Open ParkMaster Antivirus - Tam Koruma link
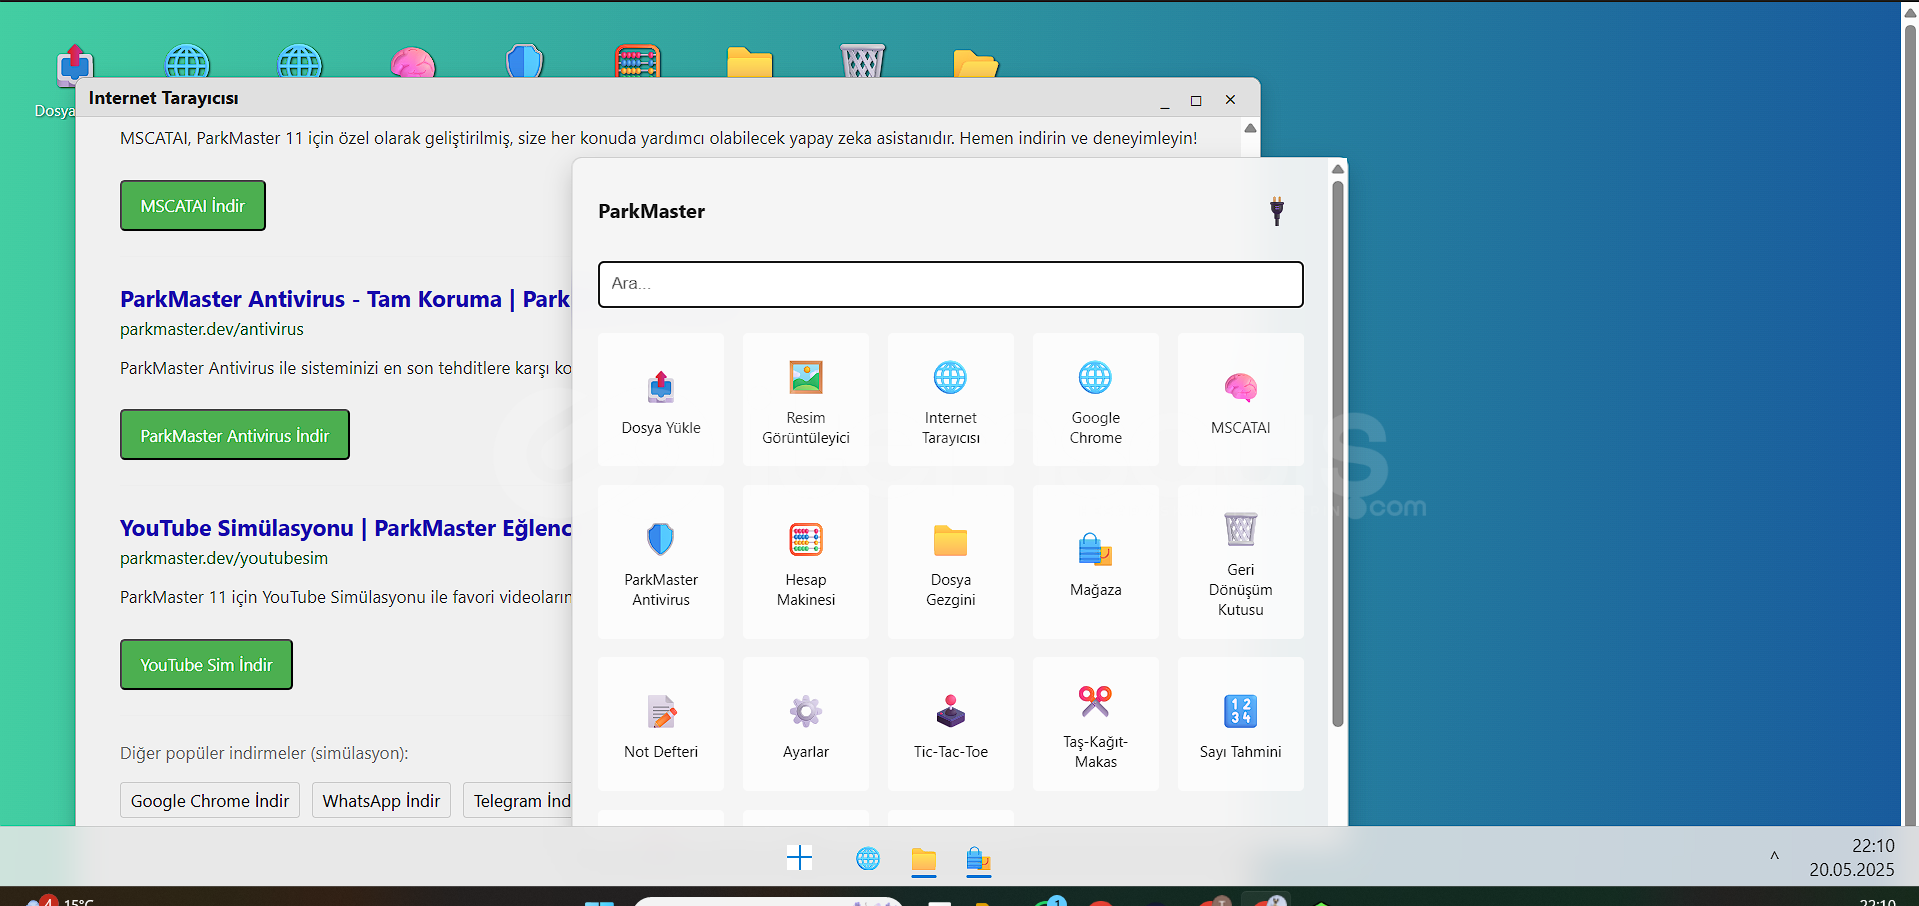Screen dimensions: 1919x906 pyautogui.click(x=345, y=299)
